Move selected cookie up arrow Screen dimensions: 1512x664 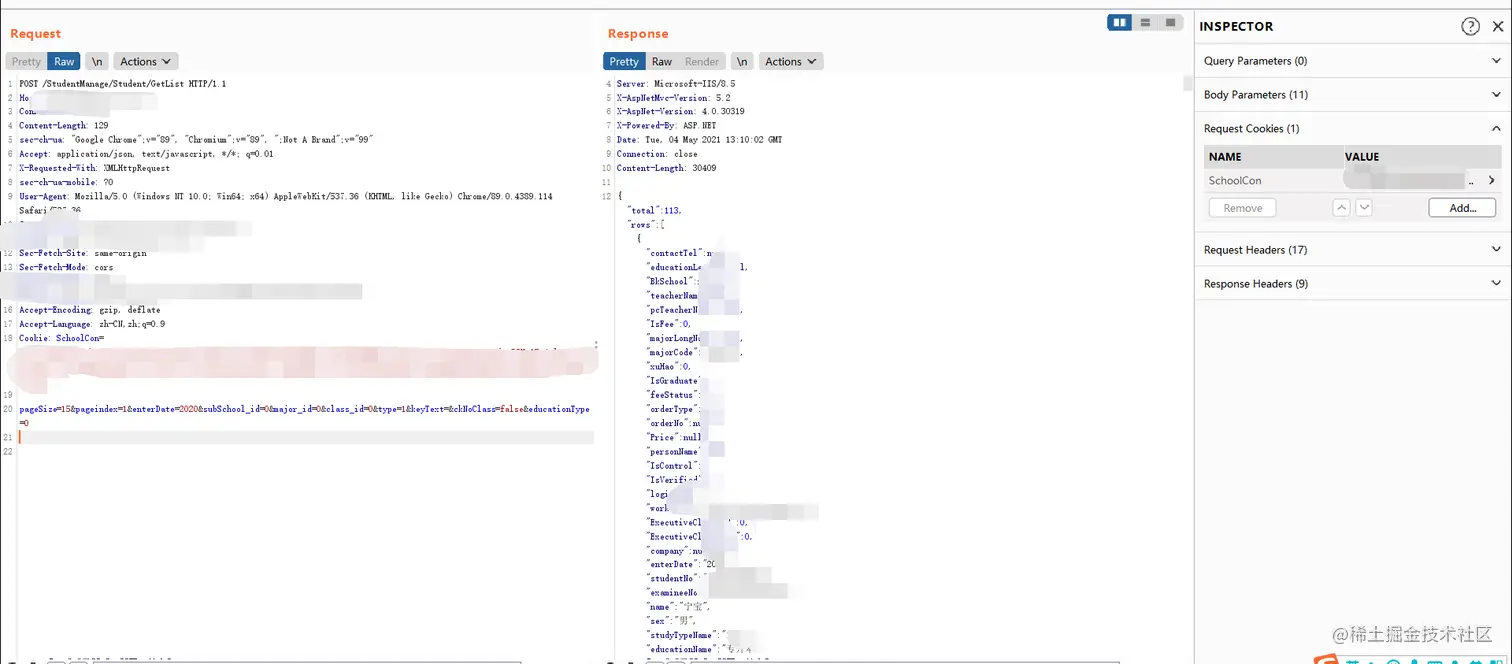[1342, 208]
